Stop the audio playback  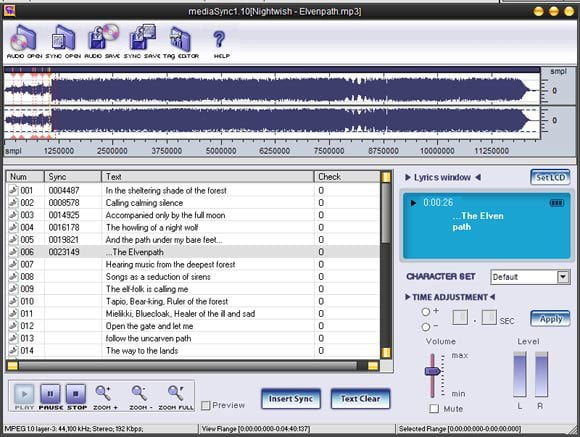click(76, 397)
